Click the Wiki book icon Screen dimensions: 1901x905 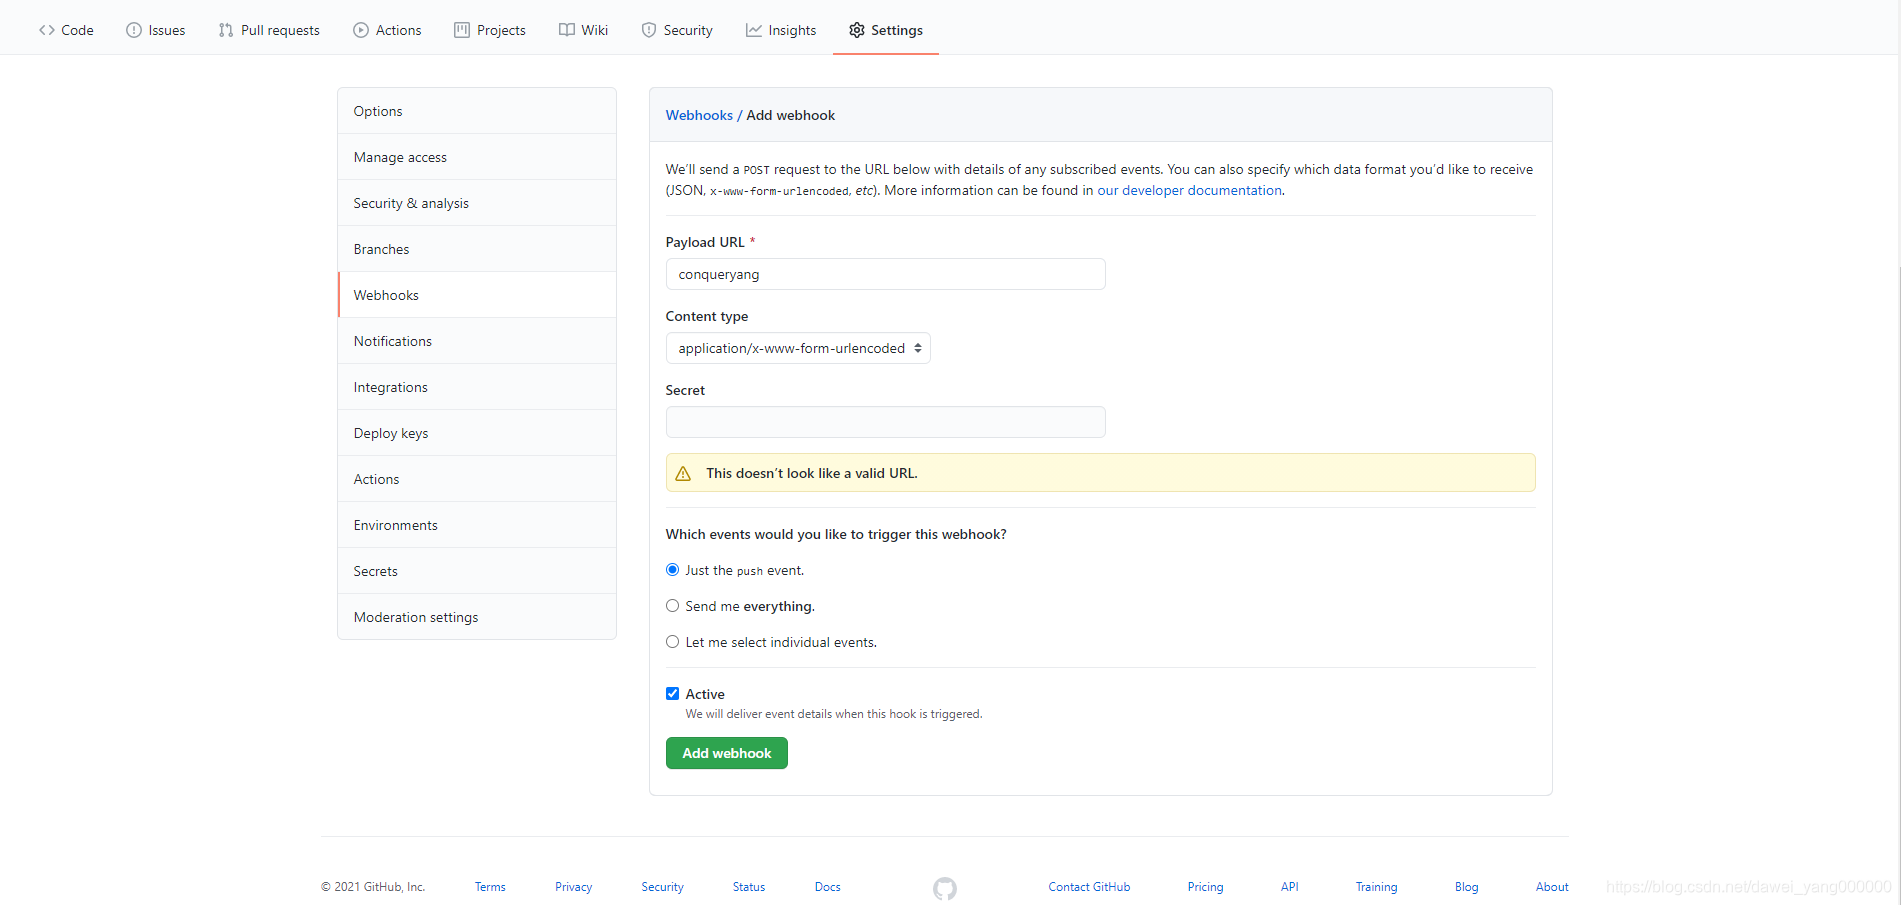coord(567,30)
